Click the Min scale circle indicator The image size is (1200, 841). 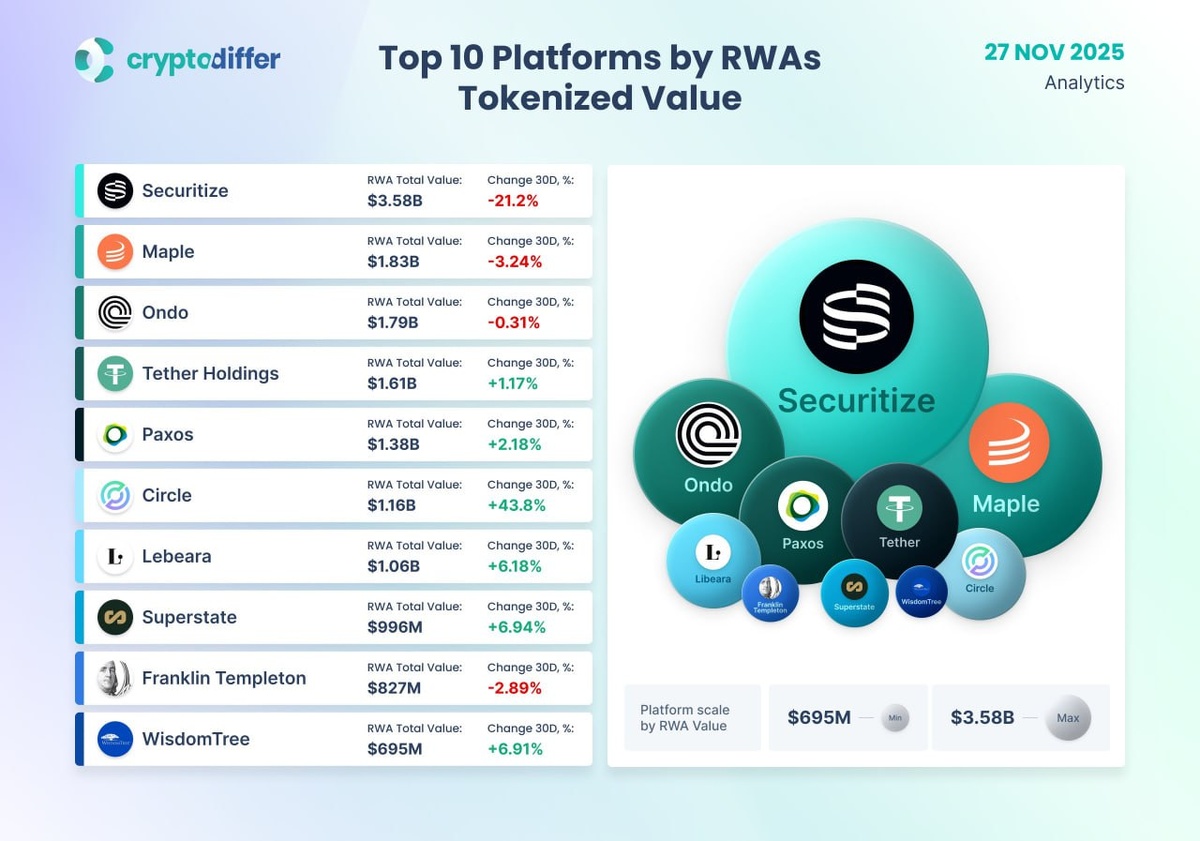(895, 718)
